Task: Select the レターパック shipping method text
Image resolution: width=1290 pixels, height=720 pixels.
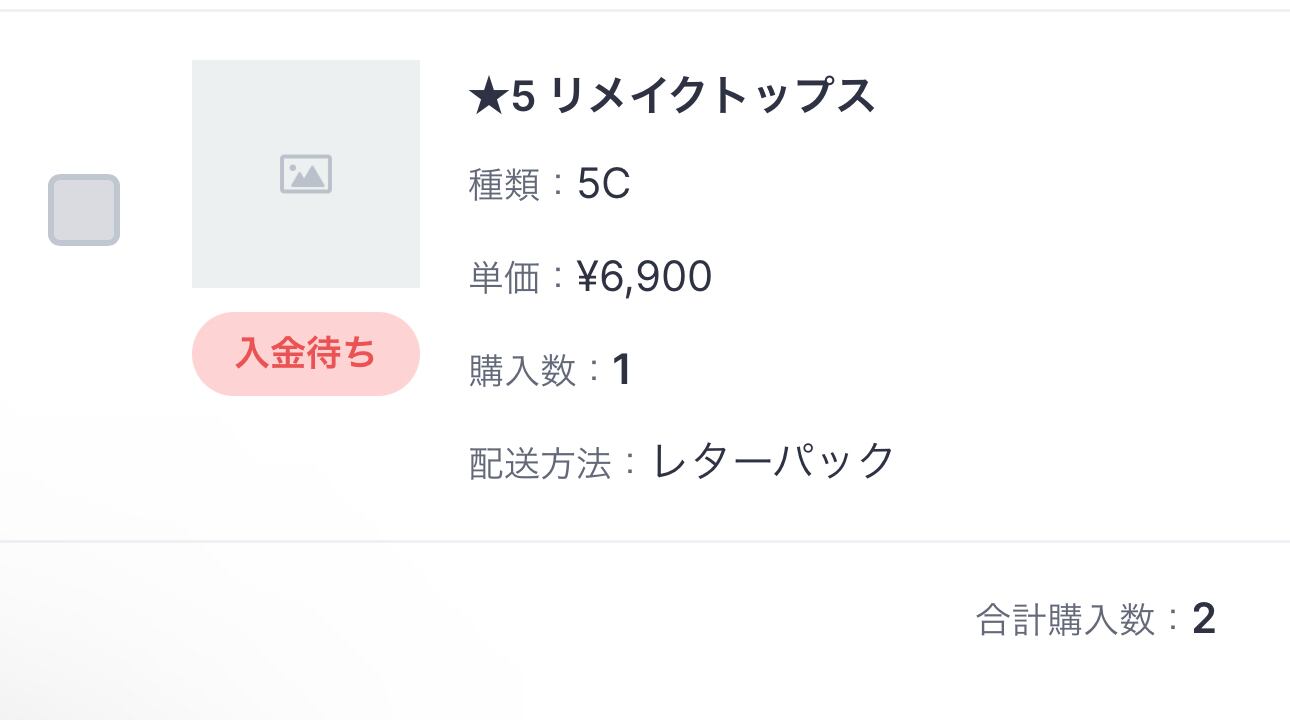Action: click(x=774, y=461)
